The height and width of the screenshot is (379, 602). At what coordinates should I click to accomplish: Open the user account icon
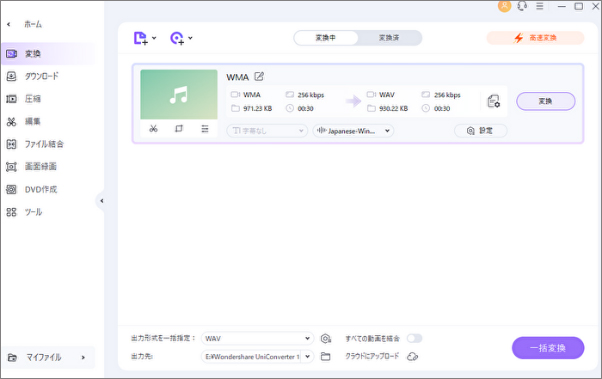504,6
